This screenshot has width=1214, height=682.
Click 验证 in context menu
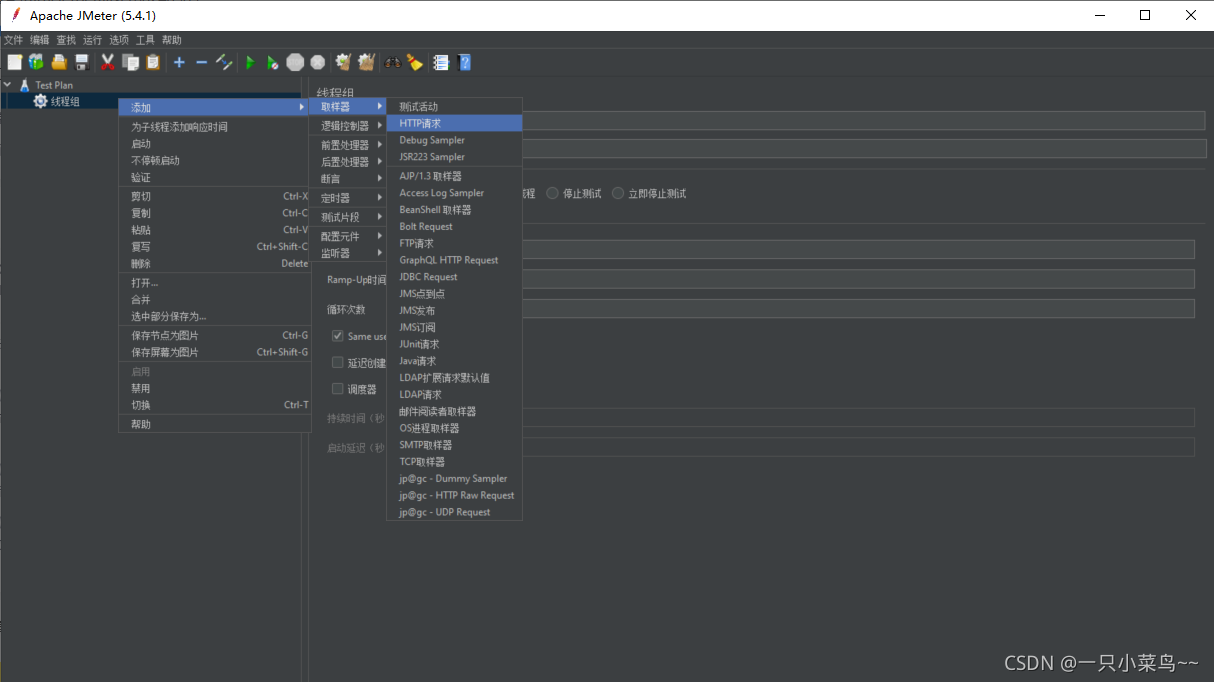pos(215,177)
